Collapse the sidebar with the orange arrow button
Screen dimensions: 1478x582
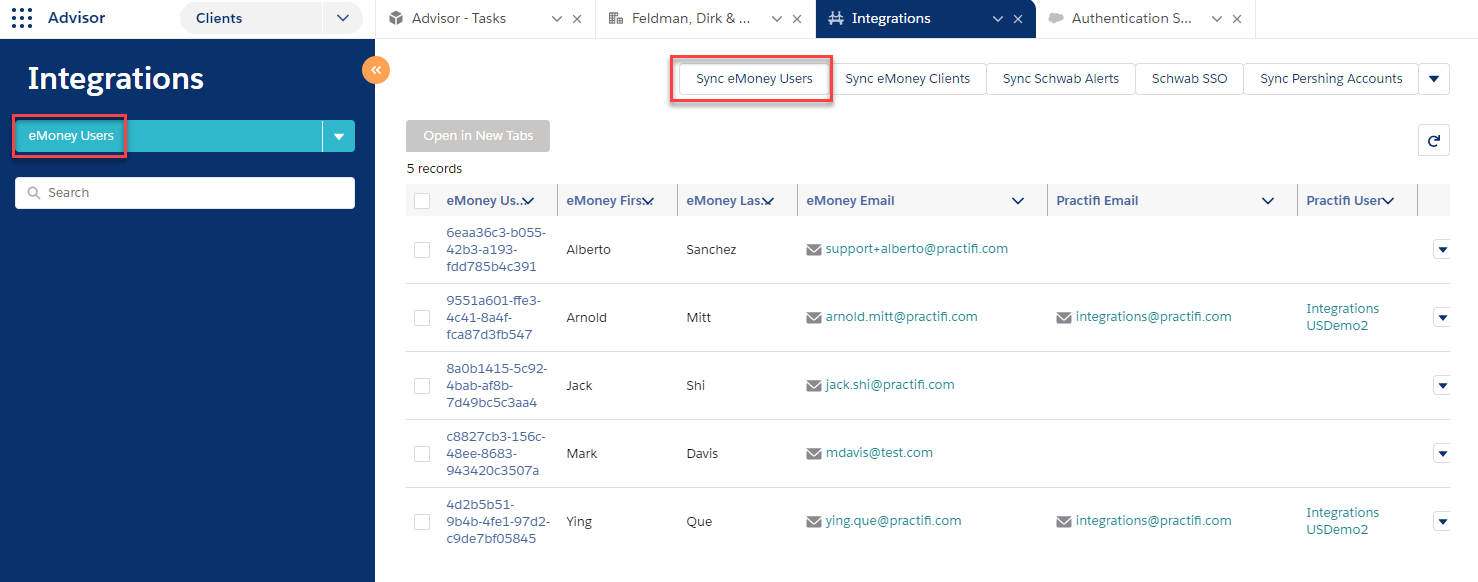376,69
